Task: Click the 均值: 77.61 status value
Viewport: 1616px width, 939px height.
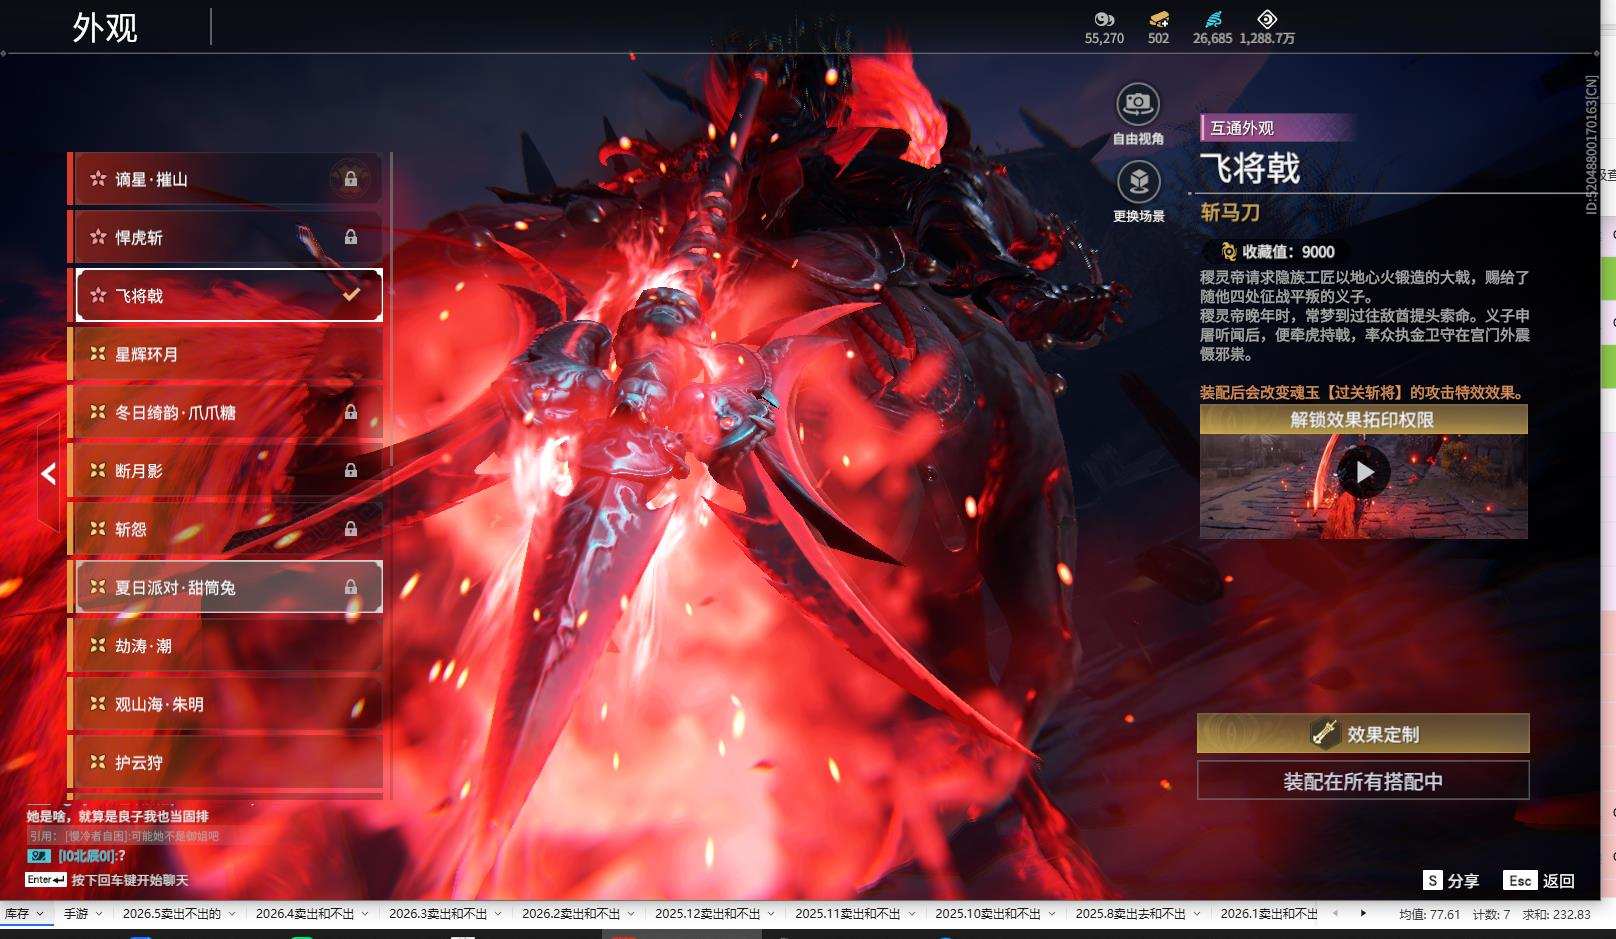Action: click(1429, 914)
